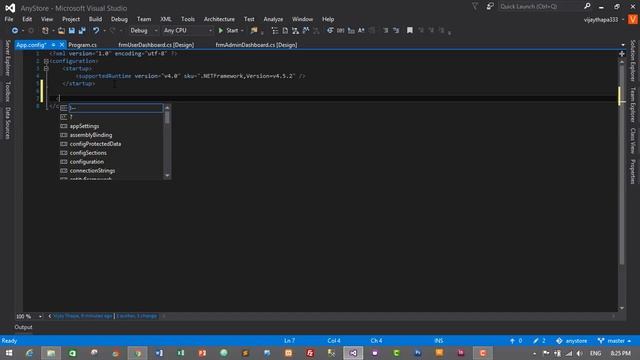The height and width of the screenshot is (360, 640).
Task: Switch to frmUserDashboard.cs [Design] tab
Action: pyautogui.click(x=156, y=45)
